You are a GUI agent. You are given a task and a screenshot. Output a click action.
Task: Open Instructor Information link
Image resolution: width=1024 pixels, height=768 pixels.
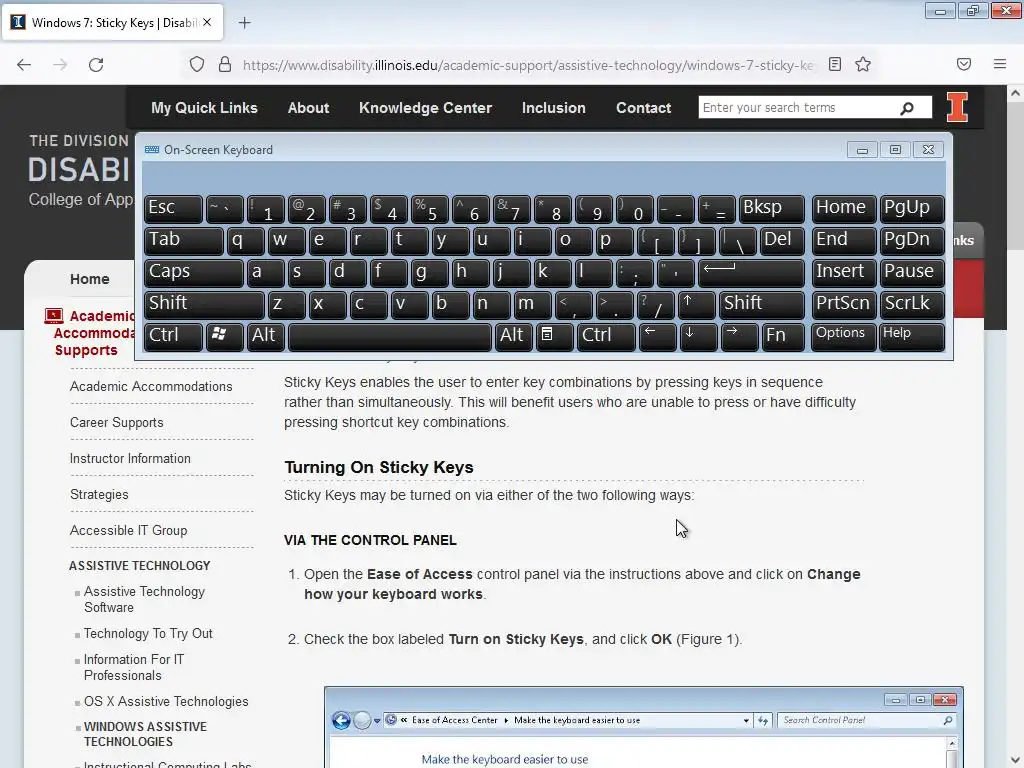point(130,458)
